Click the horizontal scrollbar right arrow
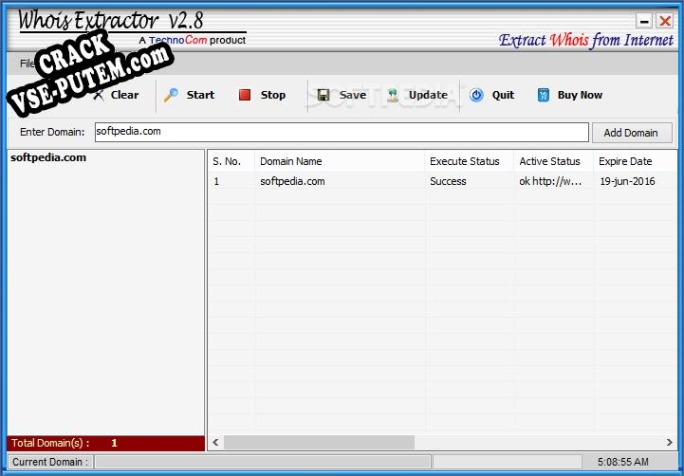This screenshot has height=476, width=684. tap(670, 442)
